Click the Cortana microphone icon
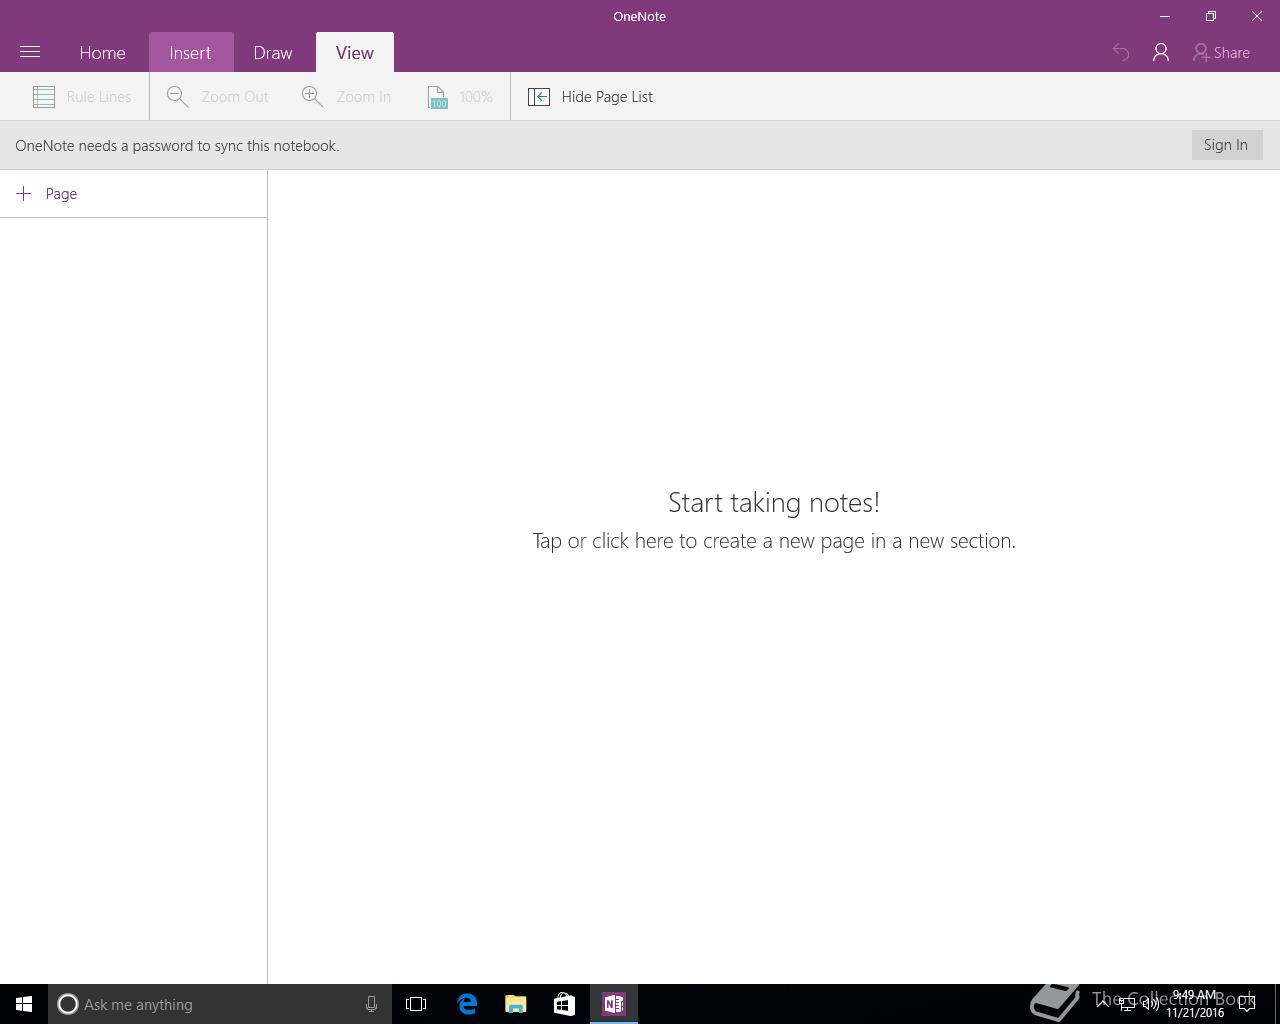The image size is (1280, 1024). (x=371, y=1004)
